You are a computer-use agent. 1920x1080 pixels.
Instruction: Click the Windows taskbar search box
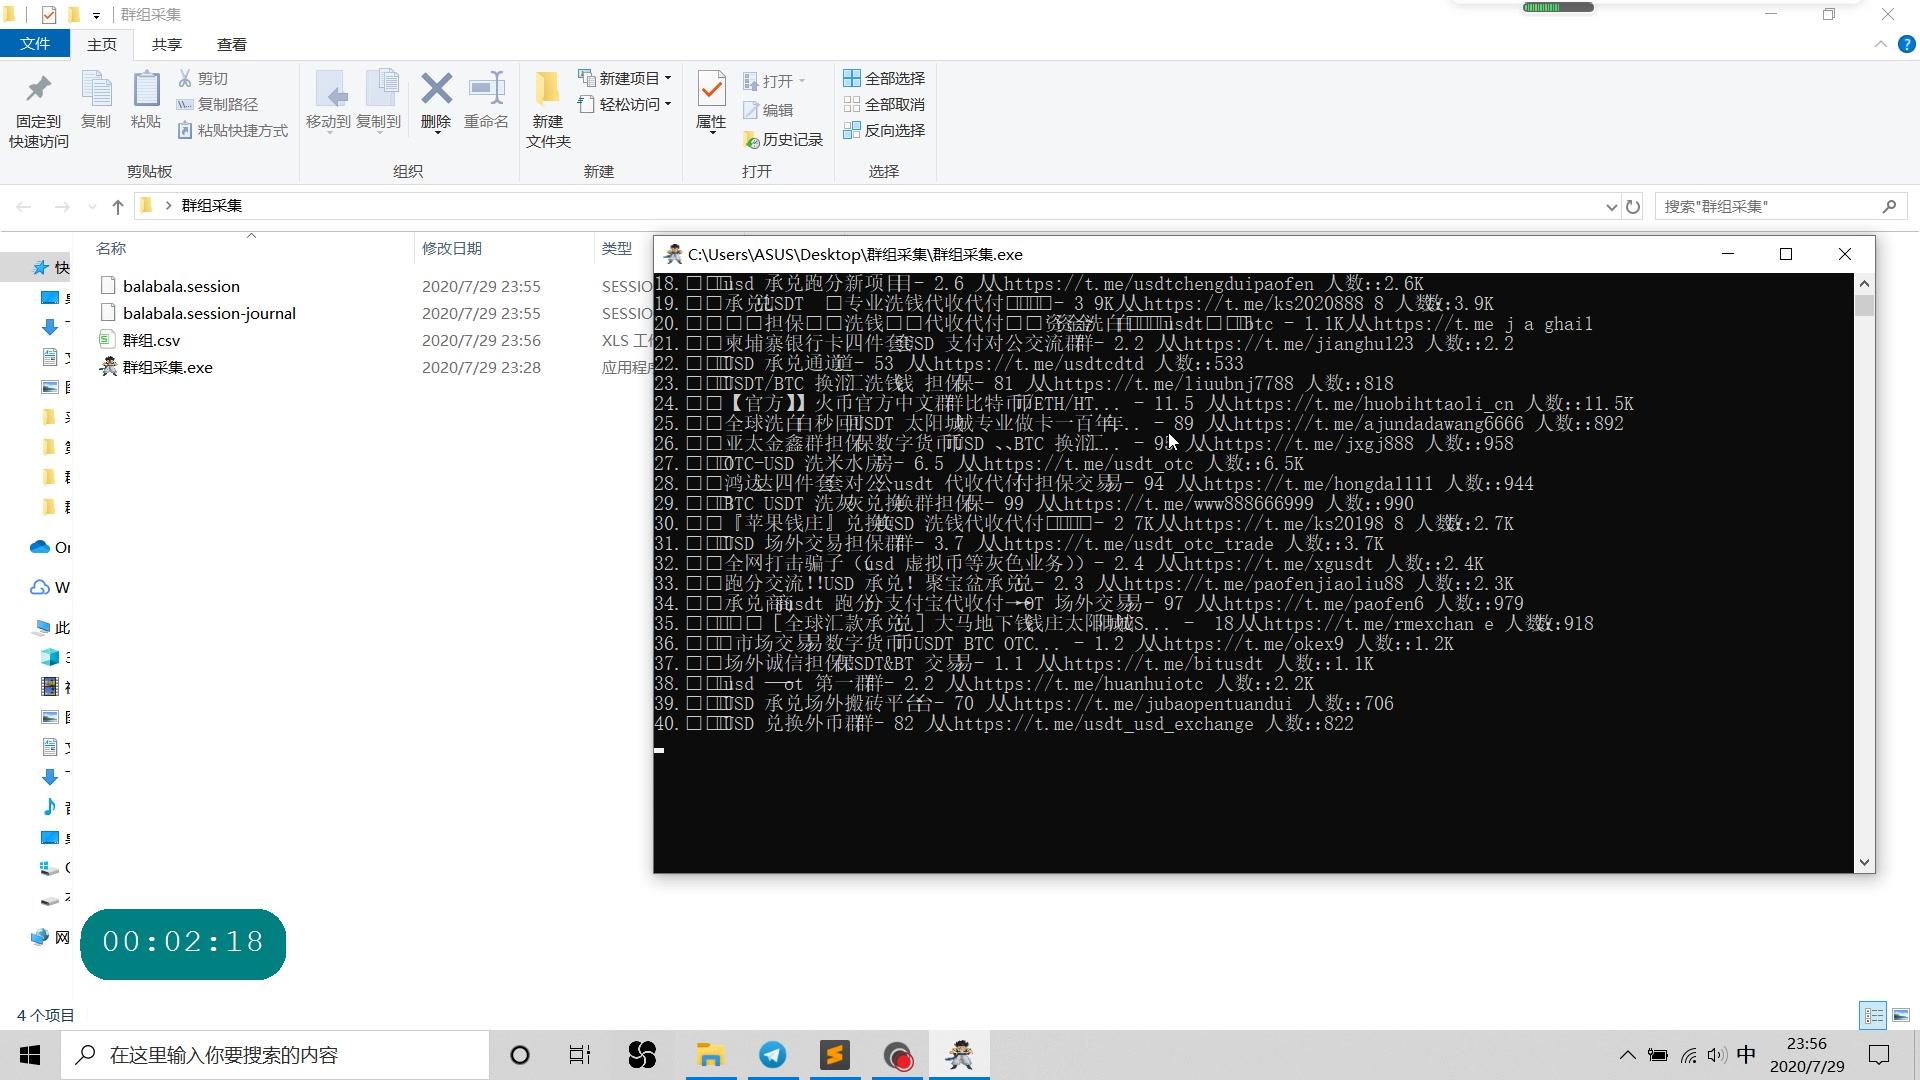[x=275, y=1055]
